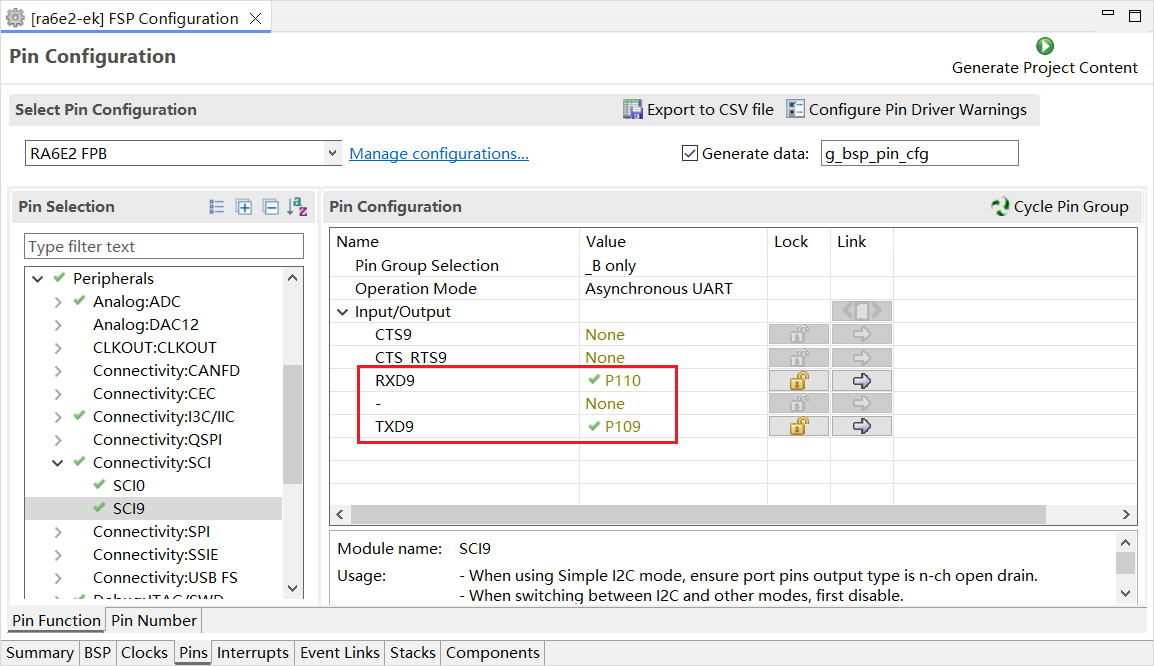Click the Manage configurations link
Image resolution: width=1154 pixels, height=666 pixels.
438,154
